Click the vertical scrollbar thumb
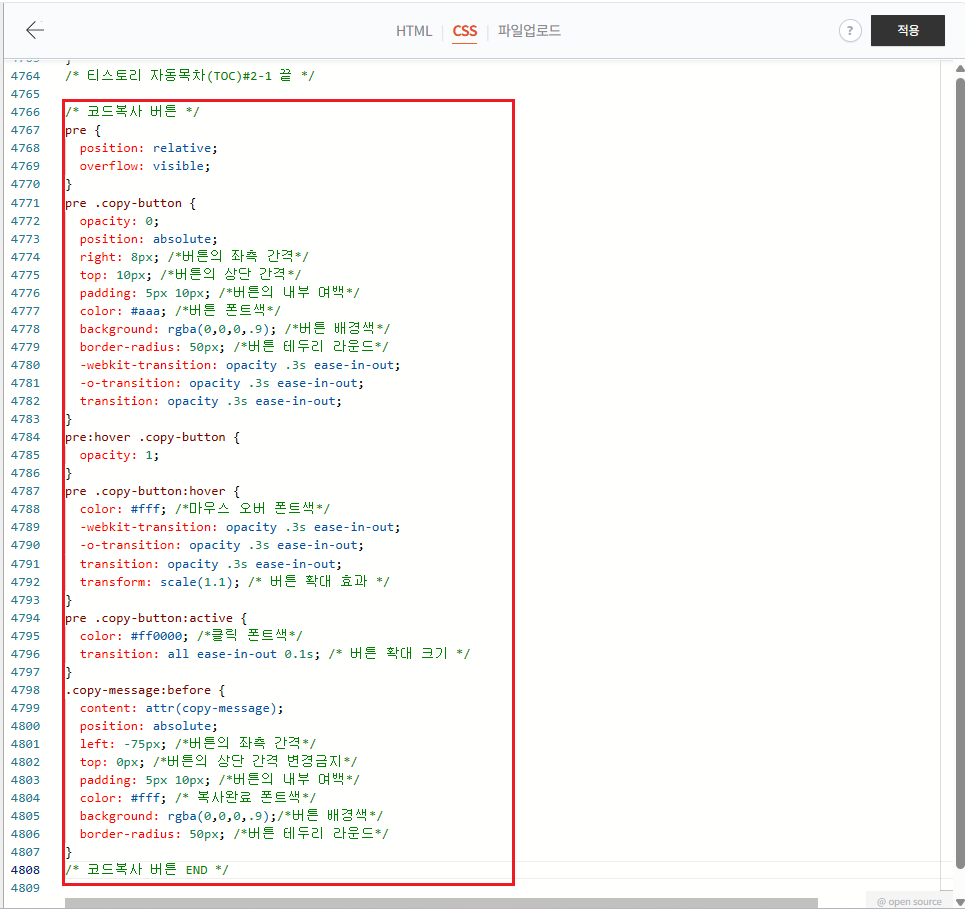Viewport: 965px width, 909px height. [x=960, y=474]
